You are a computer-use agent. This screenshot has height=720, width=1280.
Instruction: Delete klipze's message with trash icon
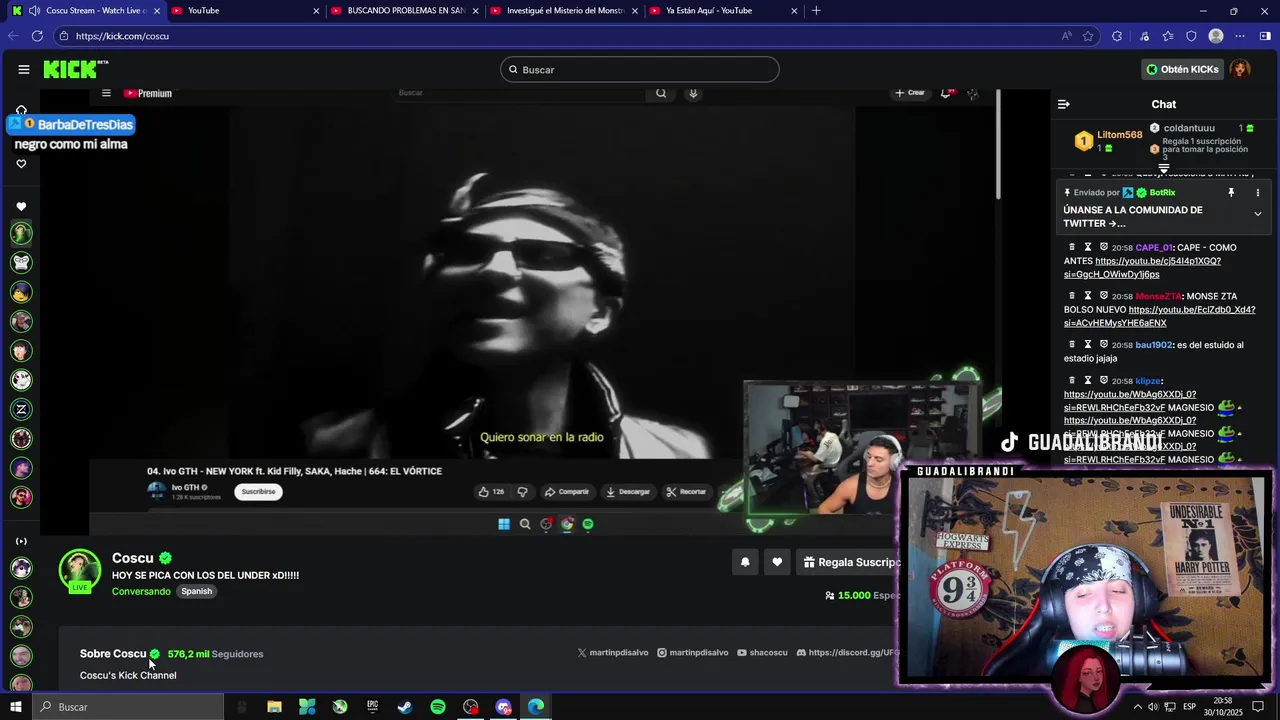click(x=1072, y=381)
